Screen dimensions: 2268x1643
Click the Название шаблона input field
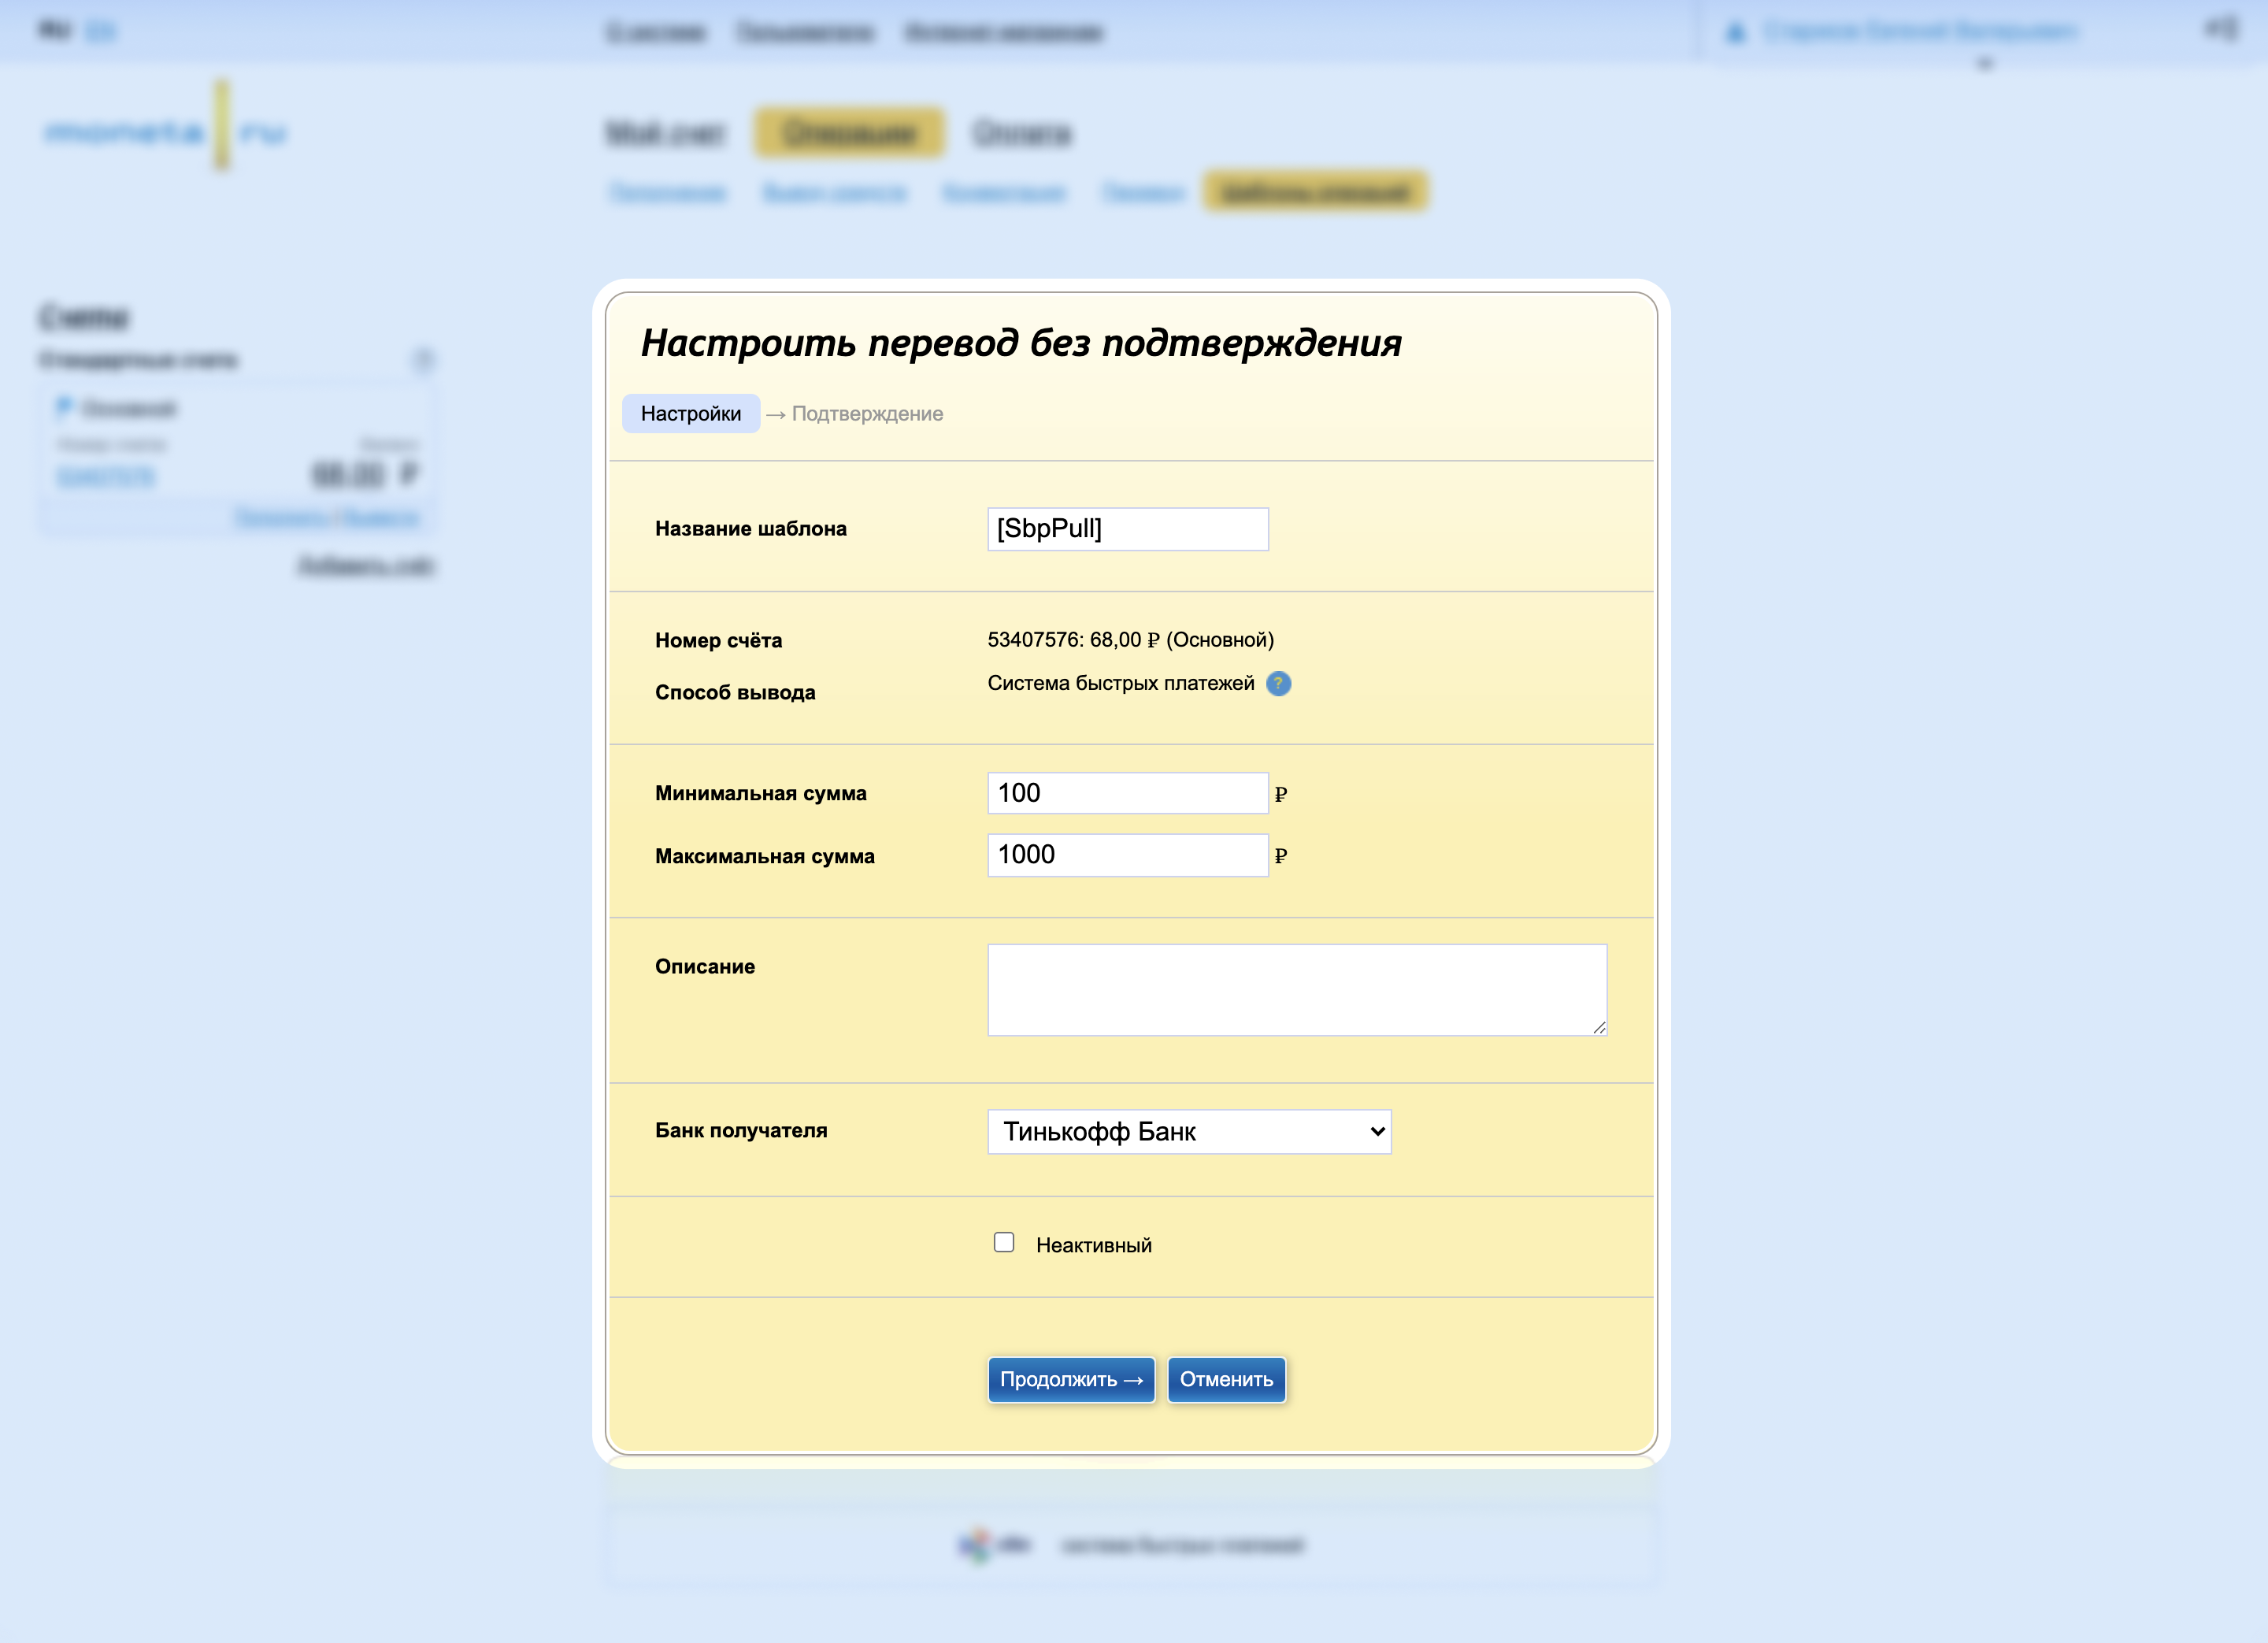(1127, 529)
